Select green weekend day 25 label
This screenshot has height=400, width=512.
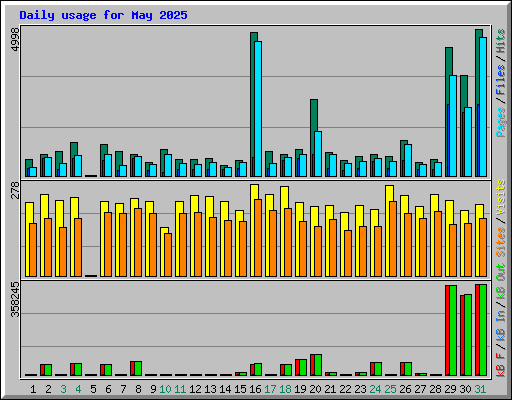point(390,389)
